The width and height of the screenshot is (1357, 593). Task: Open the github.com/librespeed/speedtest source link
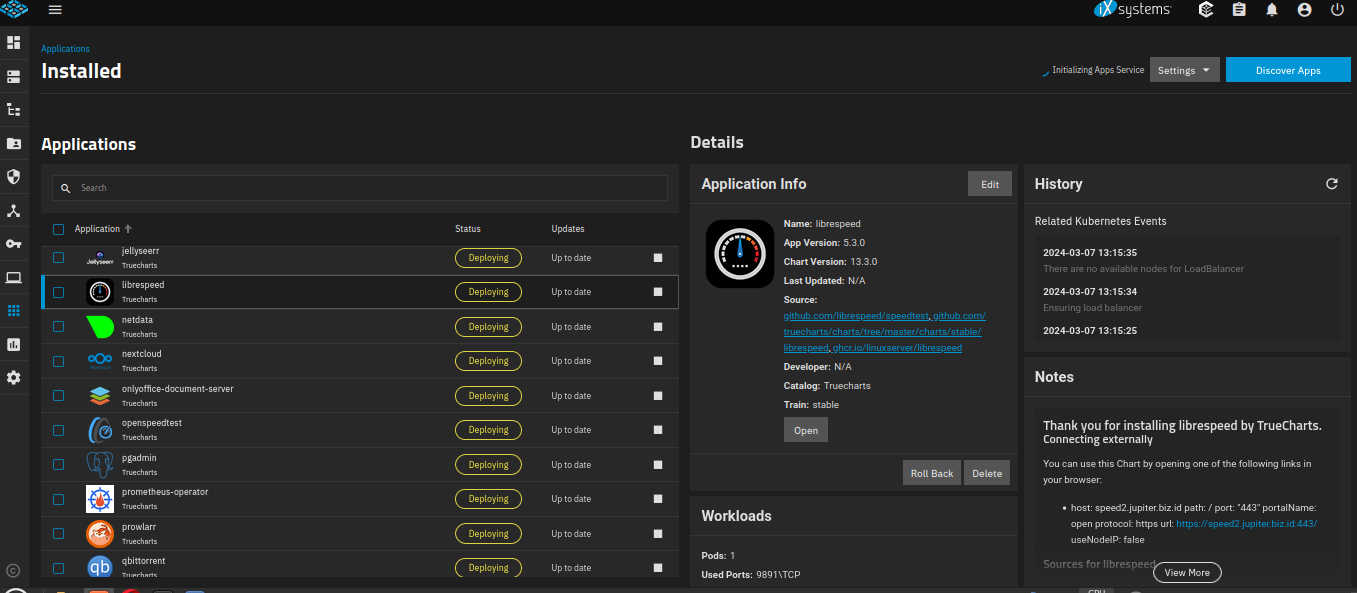tap(855, 316)
